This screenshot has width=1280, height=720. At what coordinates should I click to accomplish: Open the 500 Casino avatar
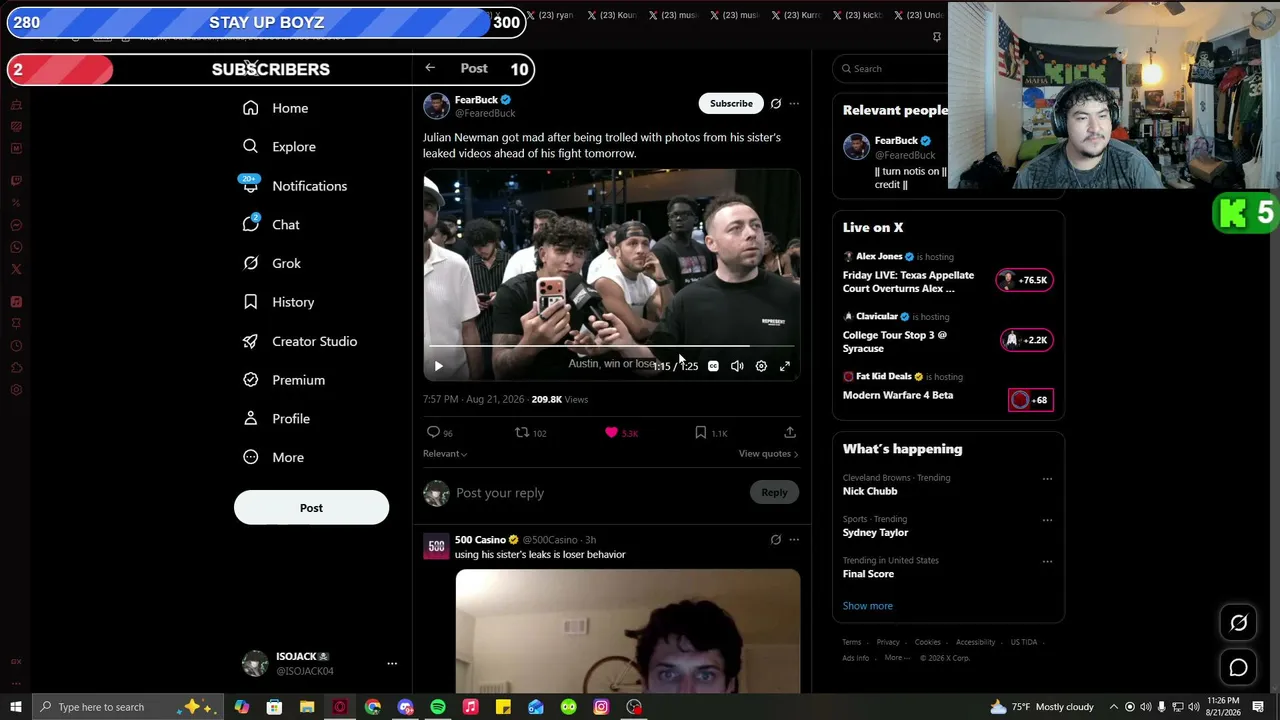click(436, 547)
